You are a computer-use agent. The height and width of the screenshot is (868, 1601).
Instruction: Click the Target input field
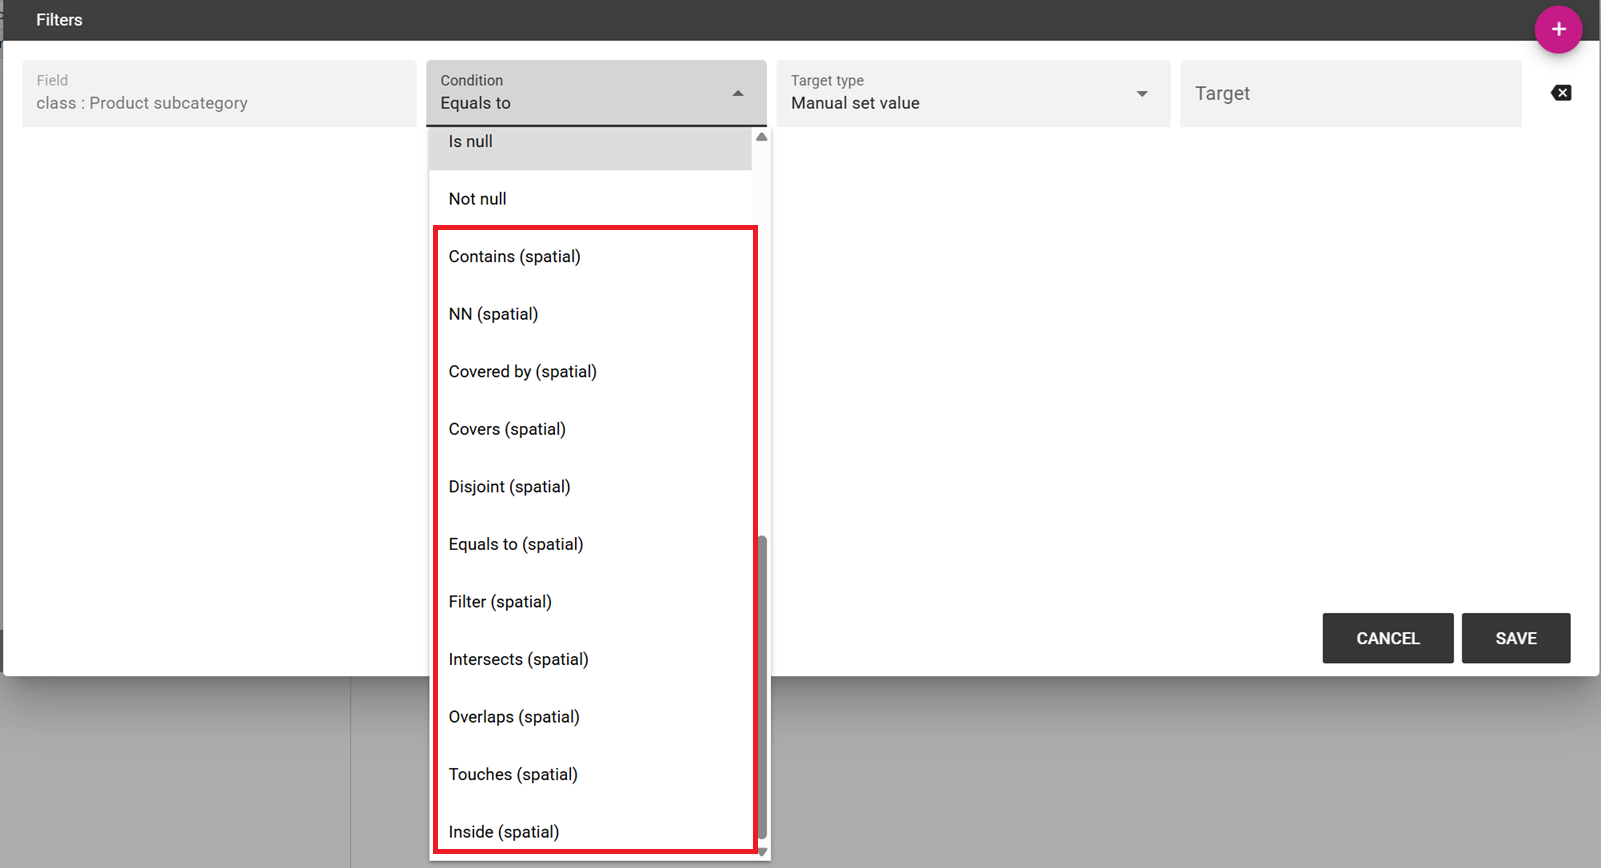coord(1350,93)
